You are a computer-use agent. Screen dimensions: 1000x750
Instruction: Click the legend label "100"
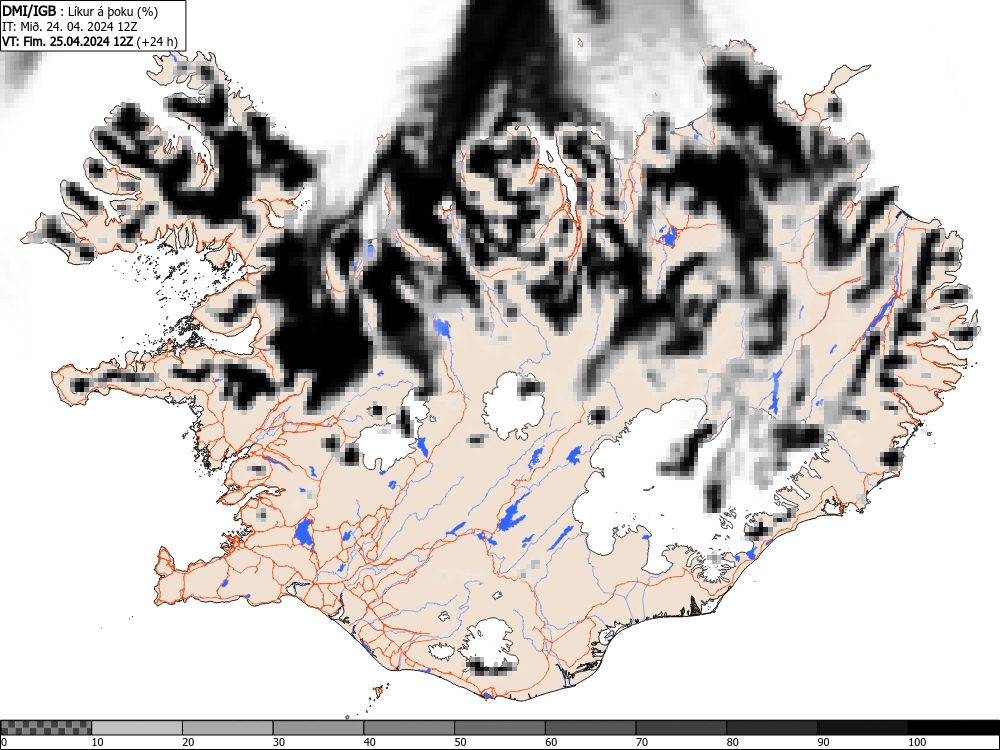916,742
